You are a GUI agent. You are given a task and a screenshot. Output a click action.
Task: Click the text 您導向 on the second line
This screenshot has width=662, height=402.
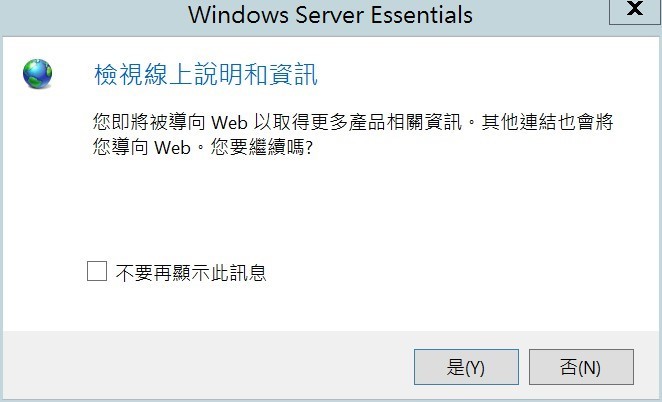(115, 146)
